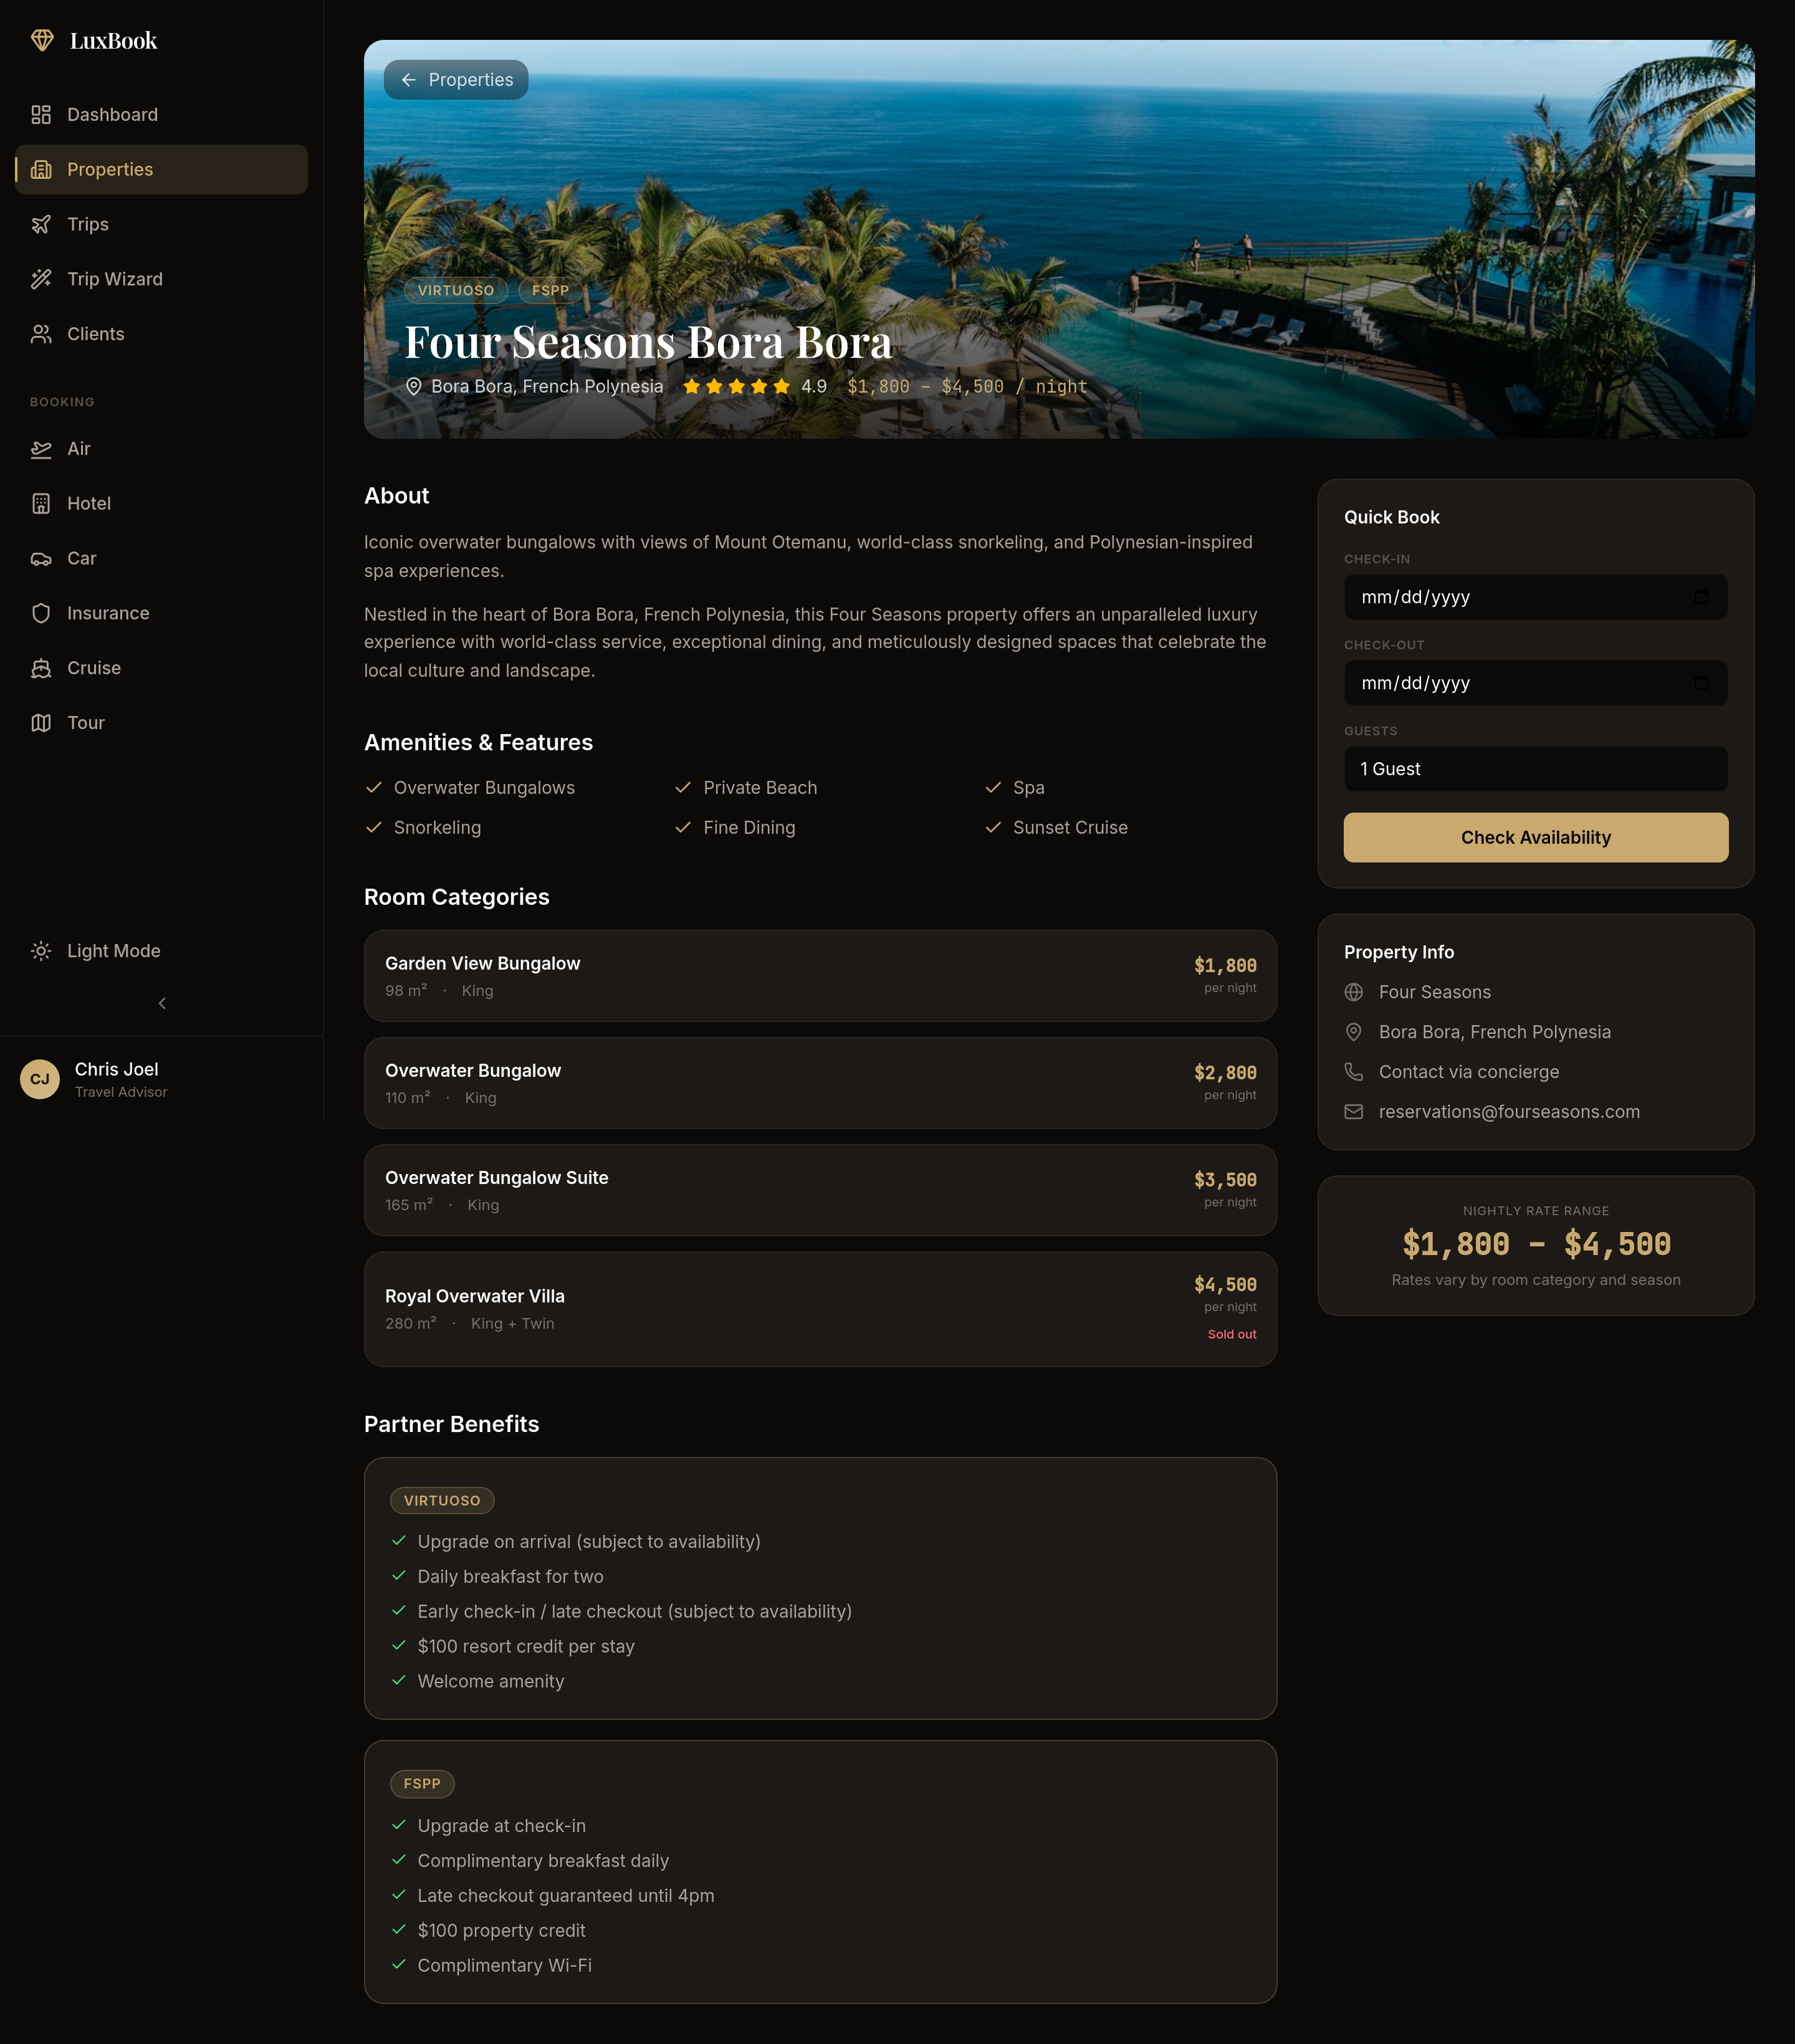Image resolution: width=1795 pixels, height=2044 pixels.
Task: Open the Clients section via its icon
Action: coord(41,334)
